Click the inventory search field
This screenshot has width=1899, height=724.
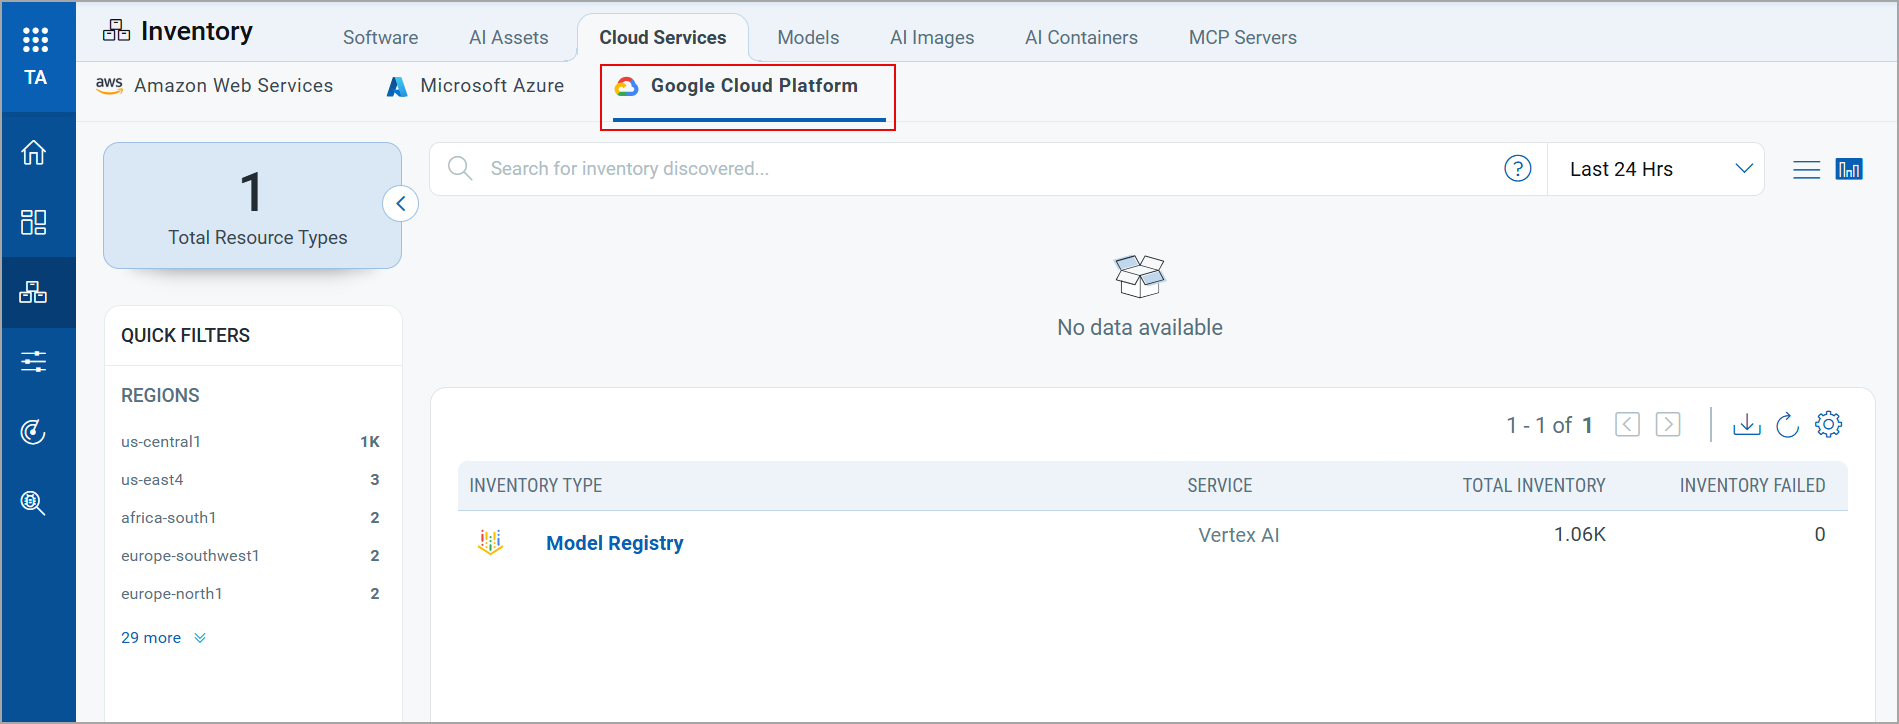pyautogui.click(x=988, y=169)
